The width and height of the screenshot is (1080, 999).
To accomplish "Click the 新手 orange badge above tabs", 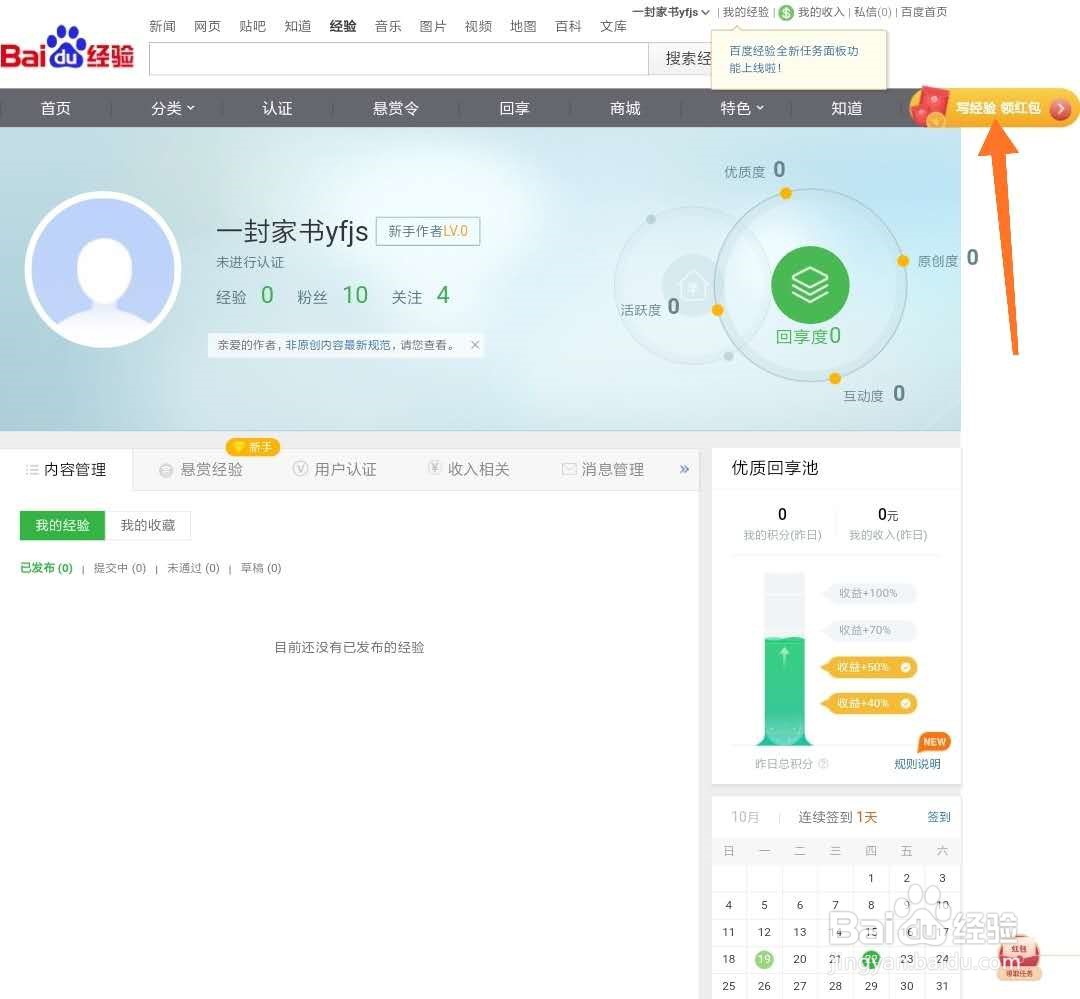I will coord(253,447).
